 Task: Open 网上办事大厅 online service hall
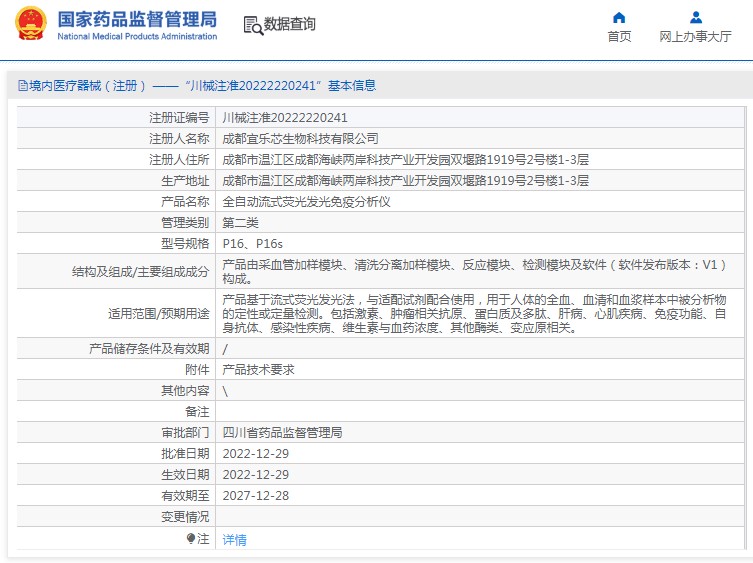pyautogui.click(x=695, y=37)
